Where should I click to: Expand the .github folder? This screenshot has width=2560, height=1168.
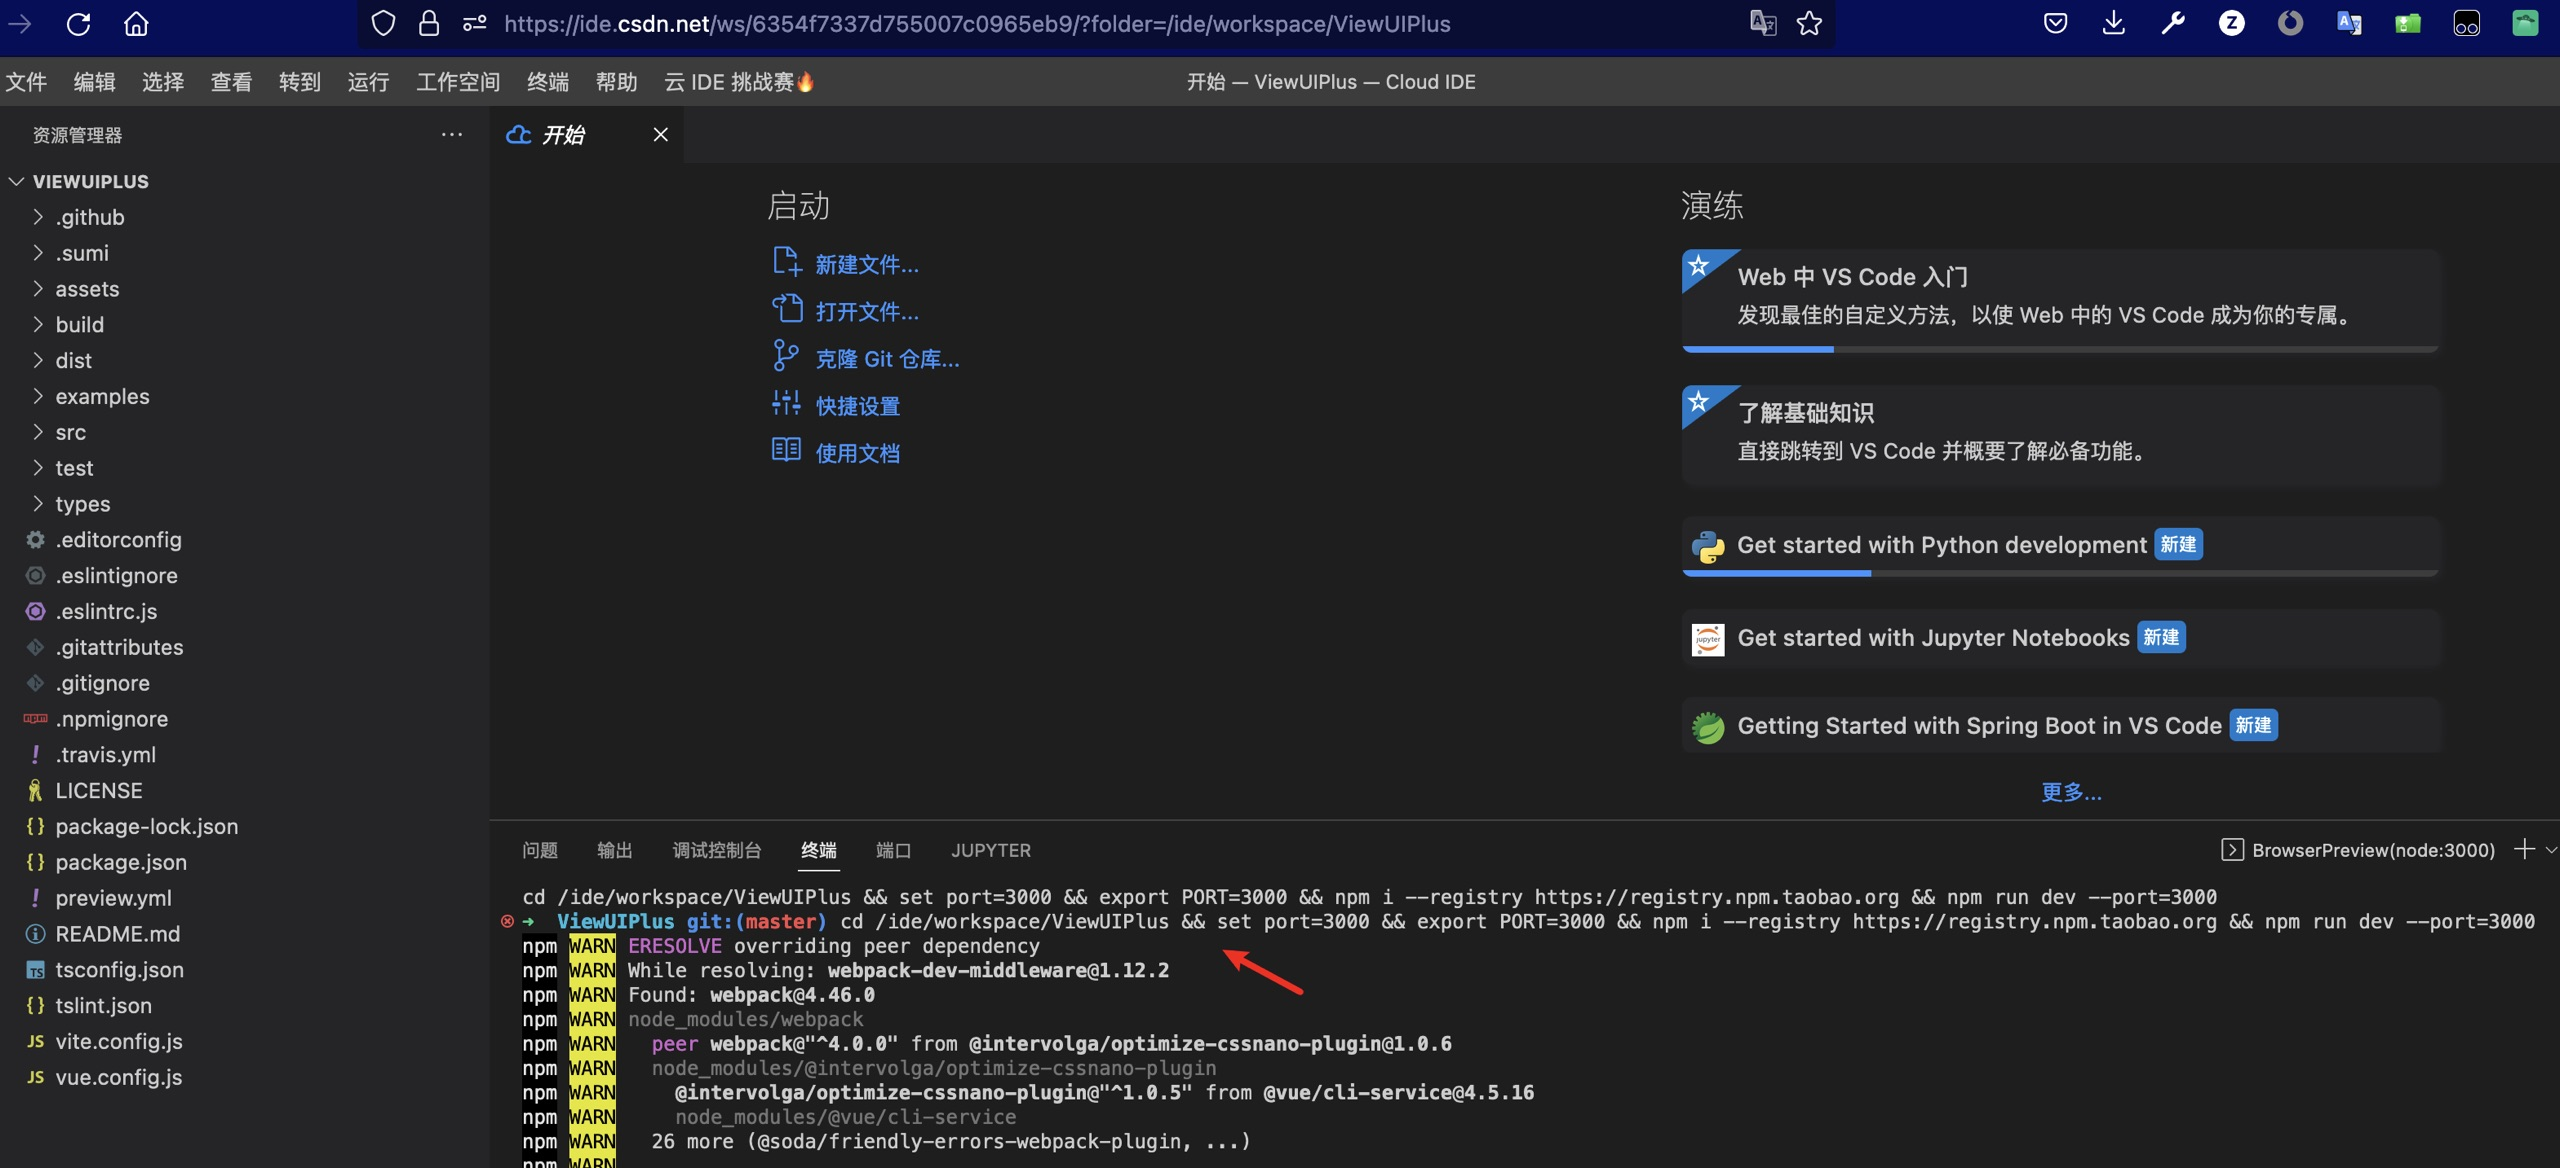(38, 216)
